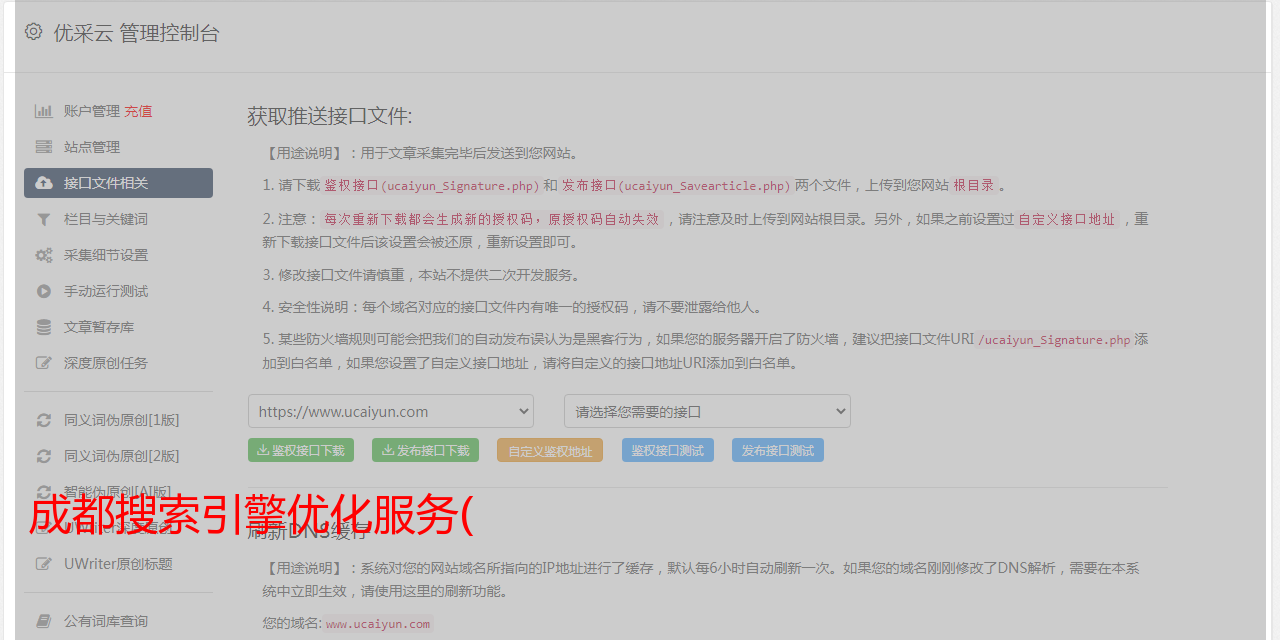The image size is (1280, 640).
Task: Click the gear icon beside 优采云 管理控制台
Action: pyautogui.click(x=33, y=32)
